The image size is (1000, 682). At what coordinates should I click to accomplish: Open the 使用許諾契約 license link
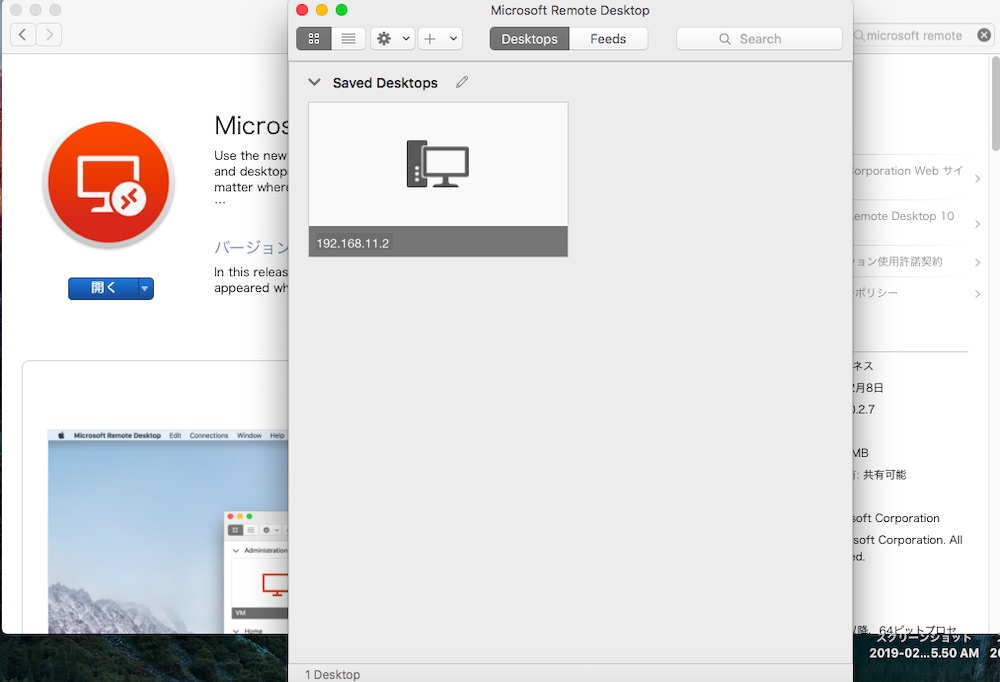pyautogui.click(x=916, y=262)
